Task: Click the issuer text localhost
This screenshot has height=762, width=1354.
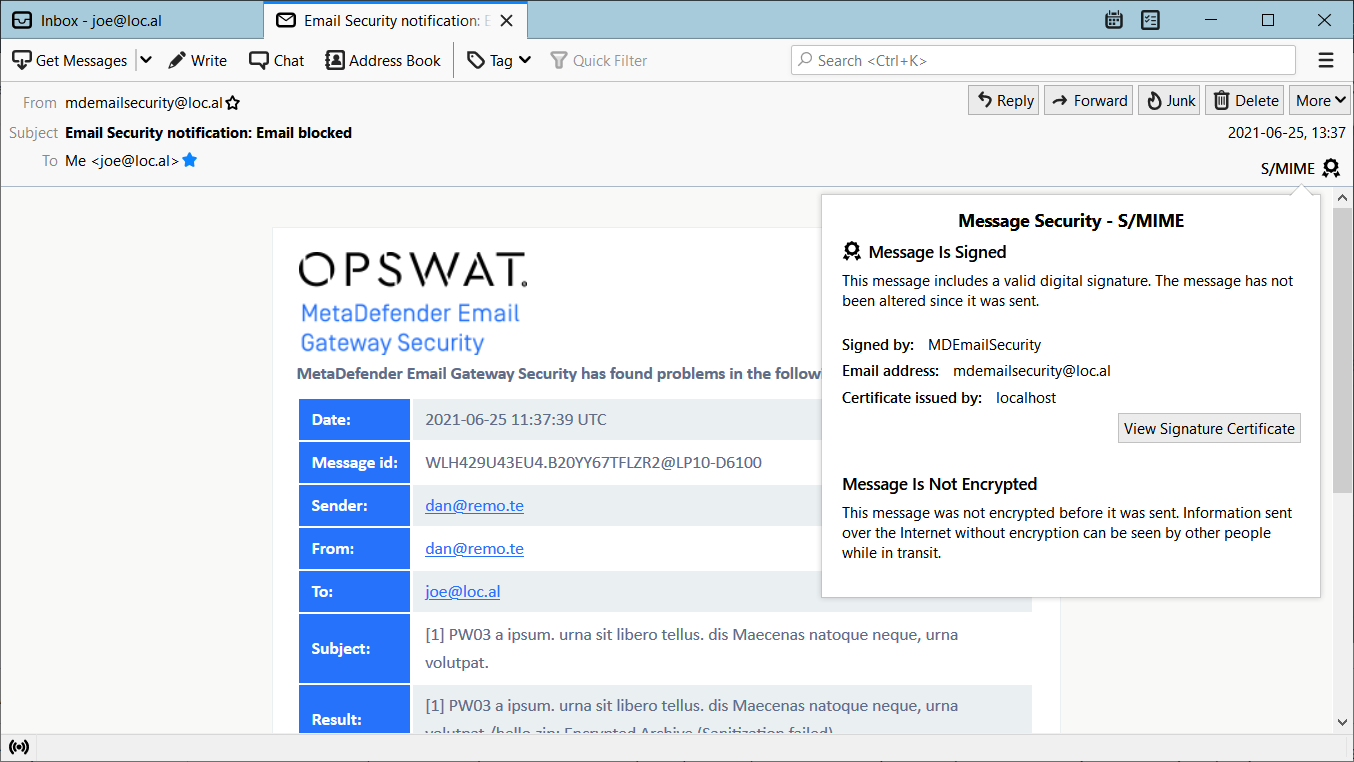Action: click(x=1026, y=397)
